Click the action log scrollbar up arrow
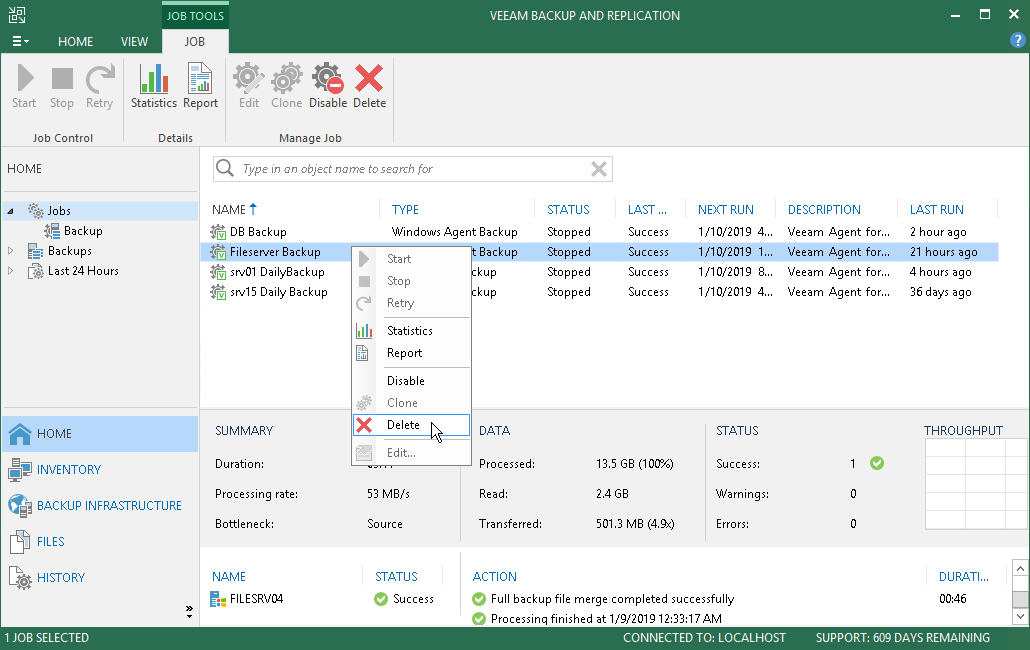 pyautogui.click(x=1019, y=569)
